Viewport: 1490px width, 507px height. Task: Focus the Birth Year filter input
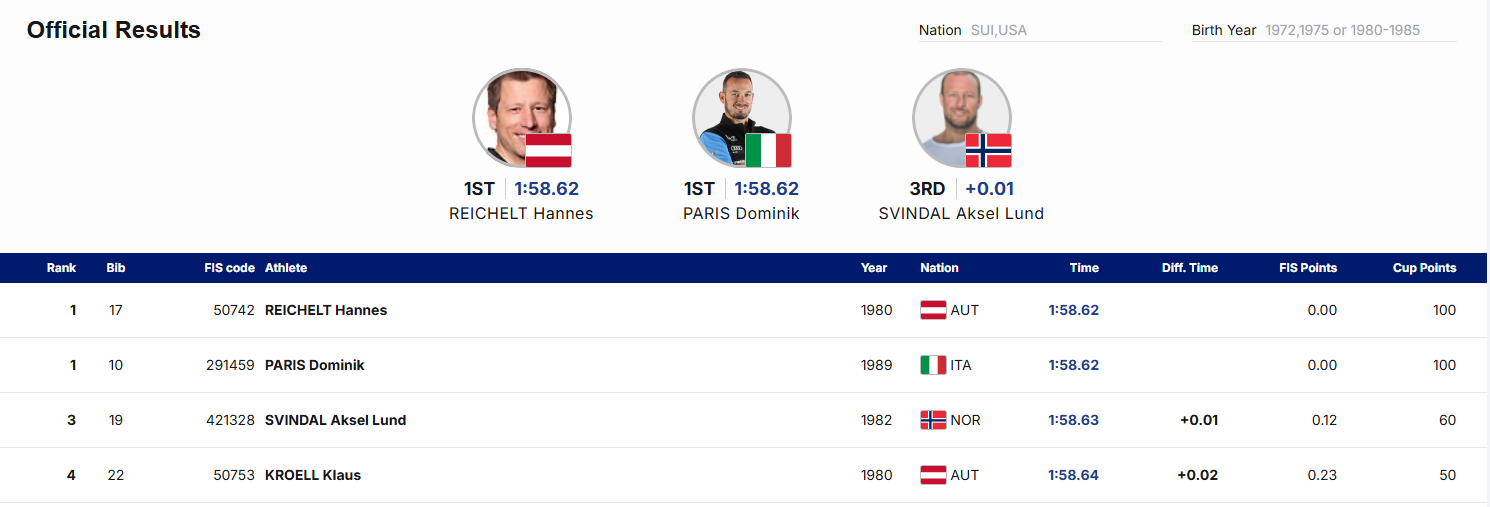(x=1358, y=30)
